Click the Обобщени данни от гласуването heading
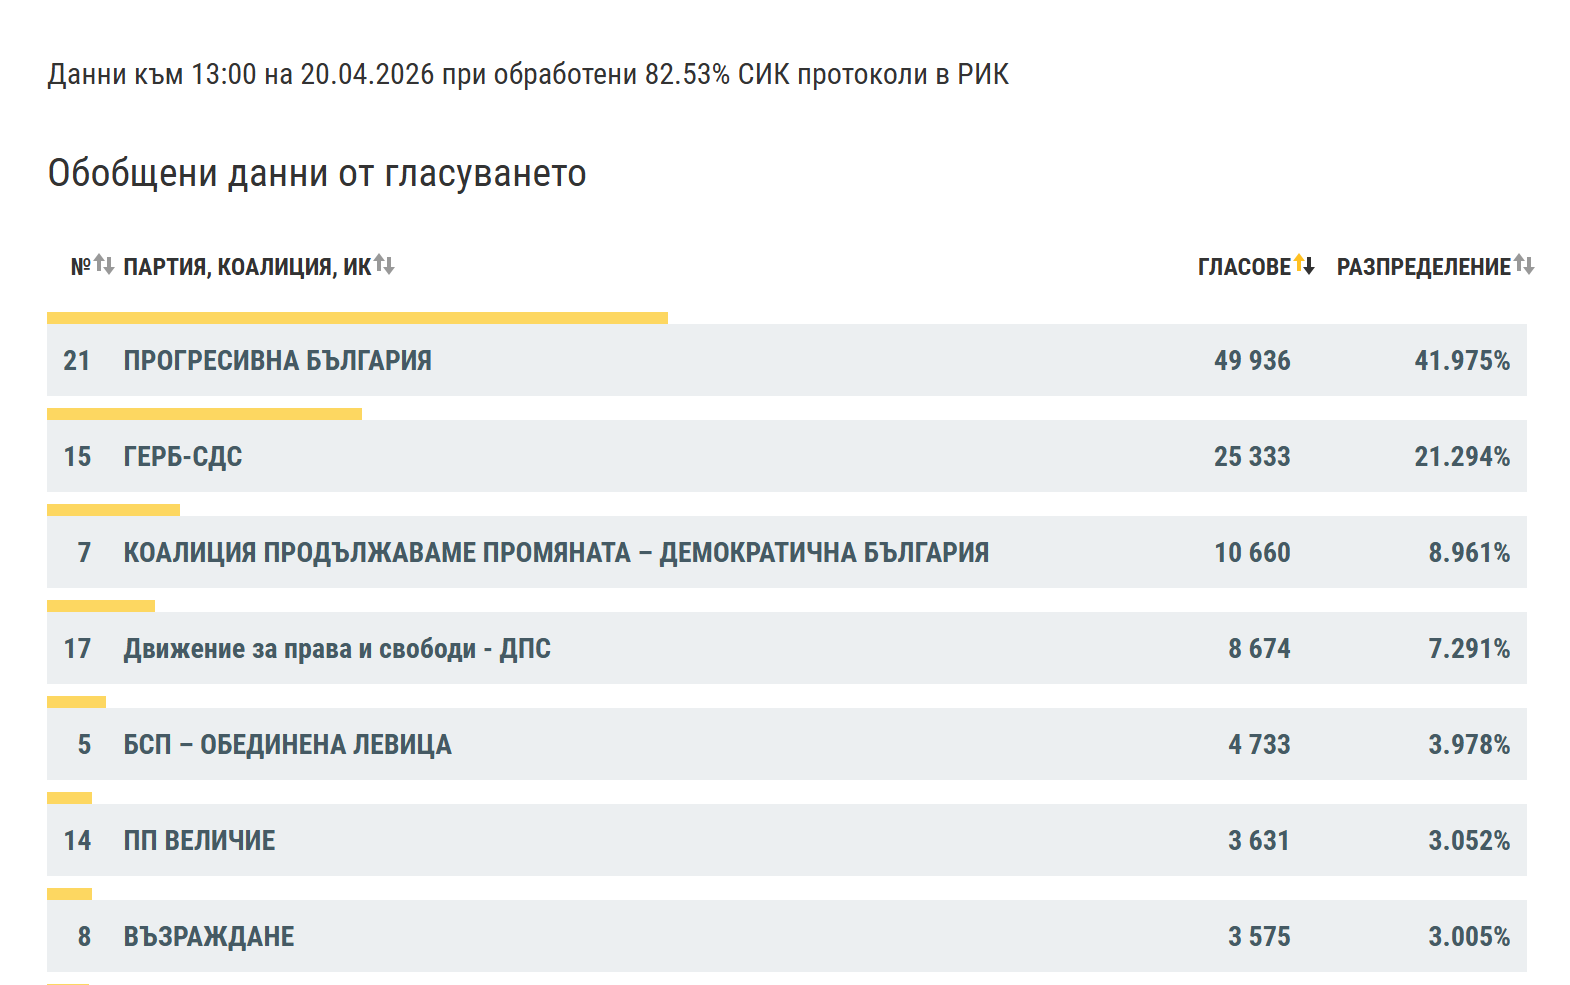The image size is (1570, 985). pyautogui.click(x=317, y=173)
